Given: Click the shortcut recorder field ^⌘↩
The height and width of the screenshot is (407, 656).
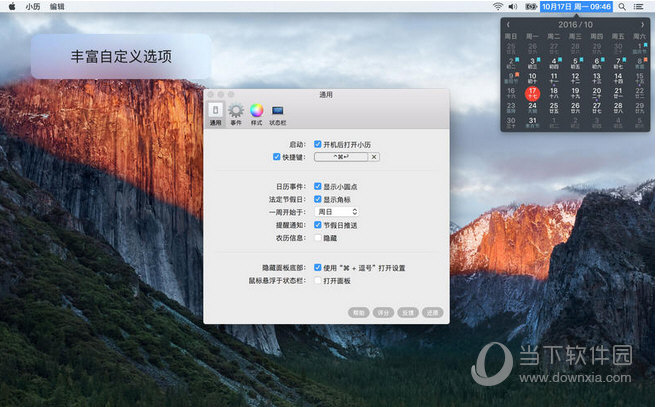Looking at the screenshot, I should [341, 157].
